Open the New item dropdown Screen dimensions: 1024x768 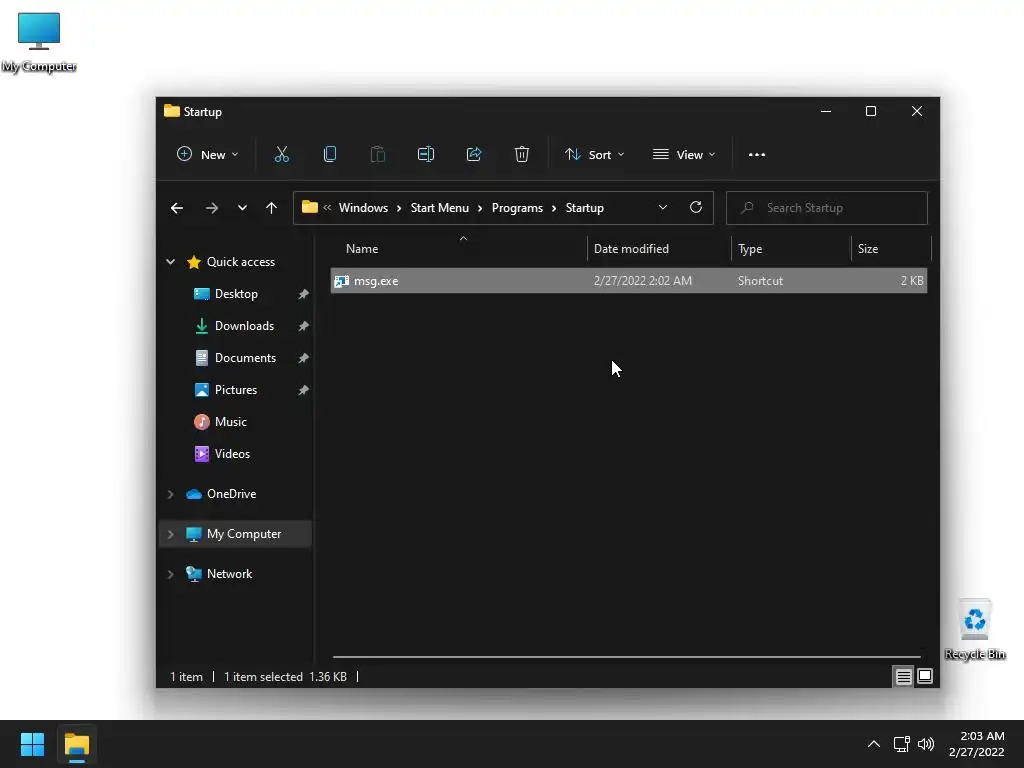coord(208,155)
